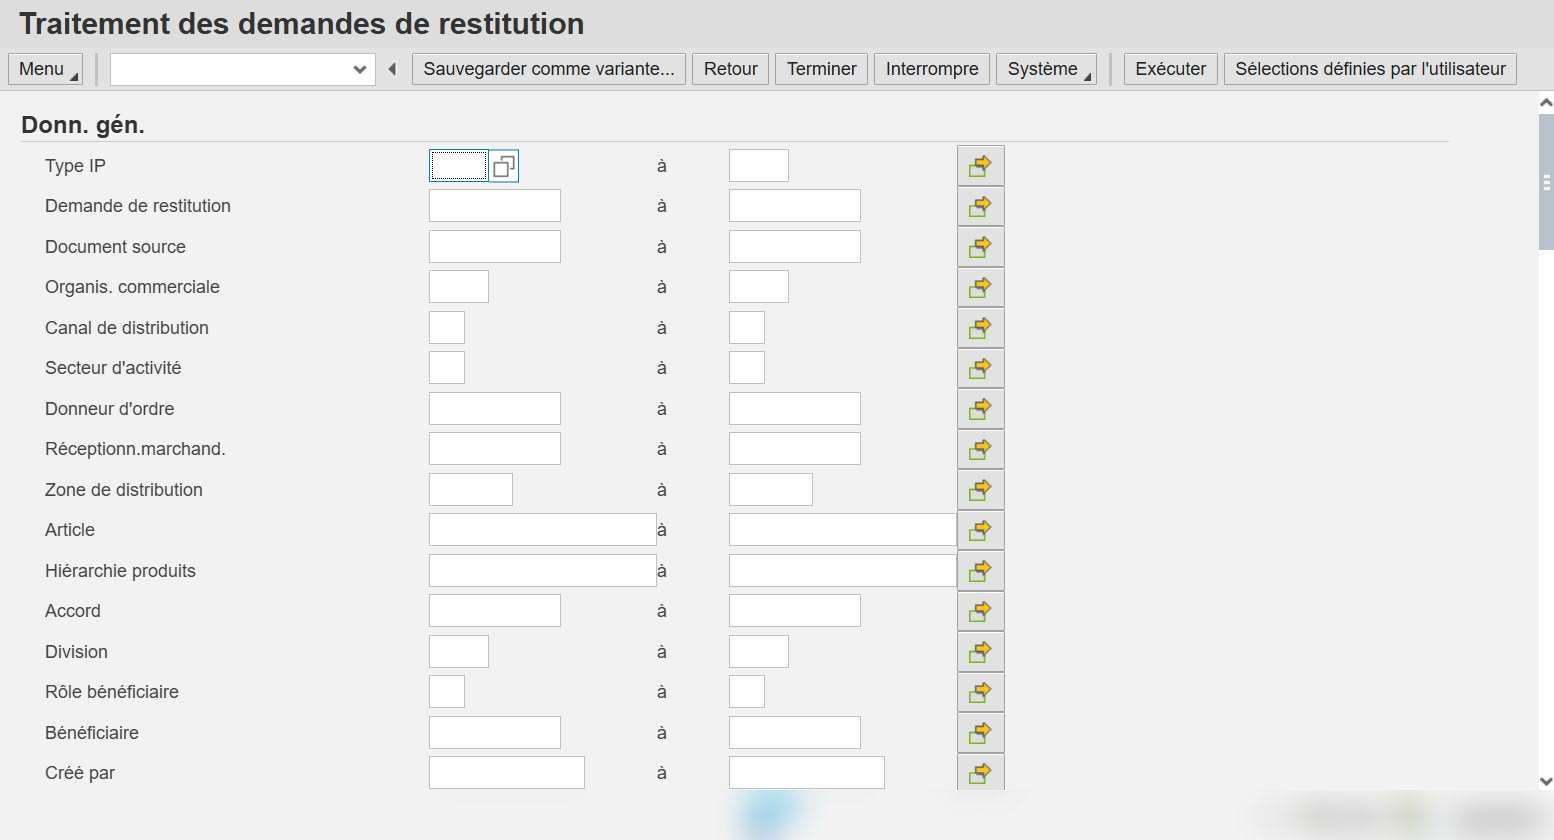
Task: Collapse the command field with the arrow
Action: 392,69
